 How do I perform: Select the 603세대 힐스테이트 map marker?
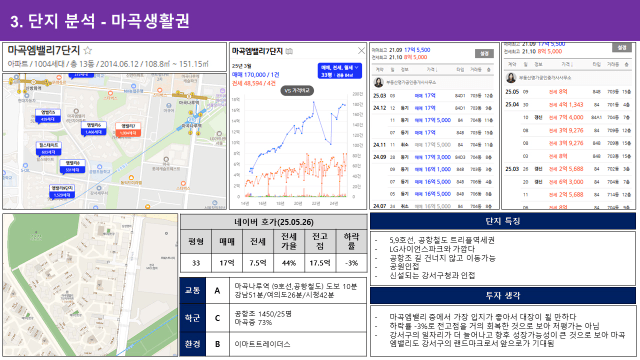click(48, 149)
